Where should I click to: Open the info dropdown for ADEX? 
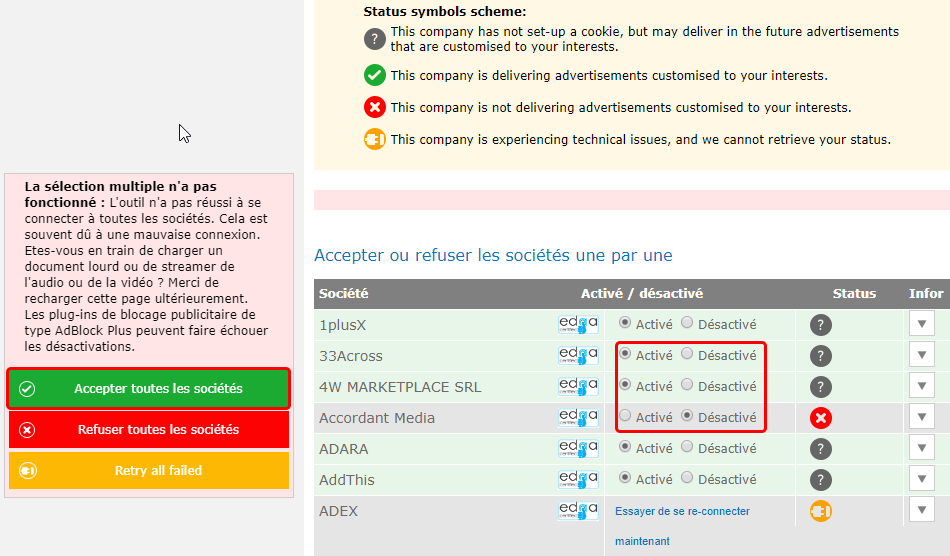tap(922, 509)
